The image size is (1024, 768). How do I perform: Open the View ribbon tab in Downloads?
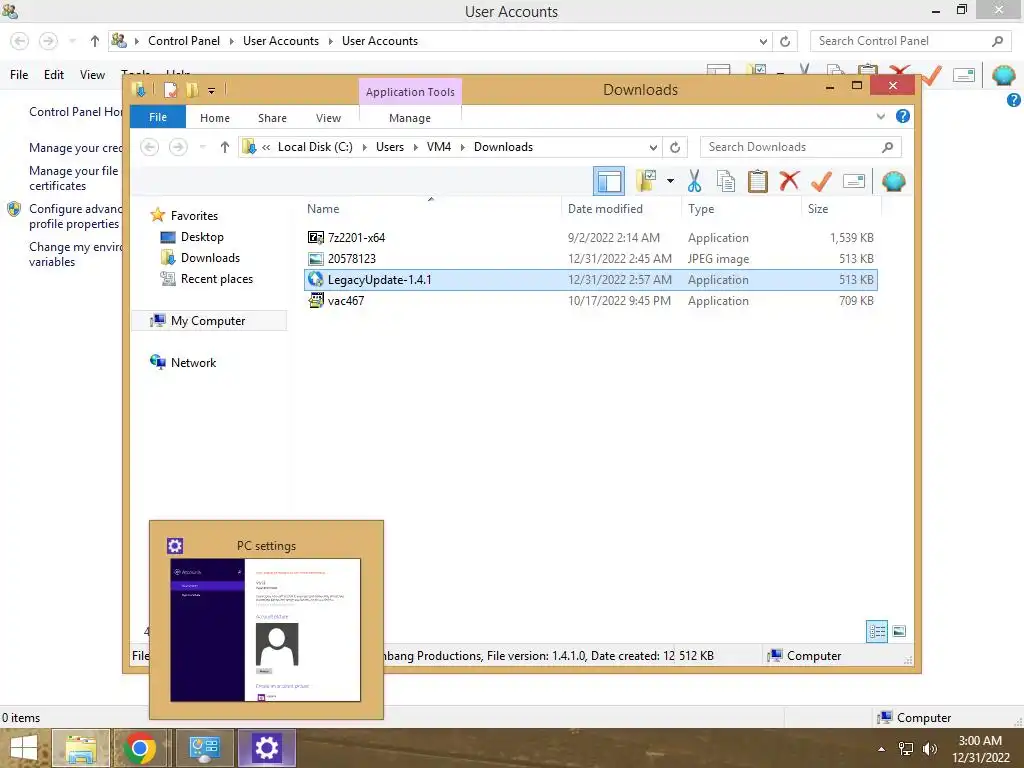(x=328, y=118)
